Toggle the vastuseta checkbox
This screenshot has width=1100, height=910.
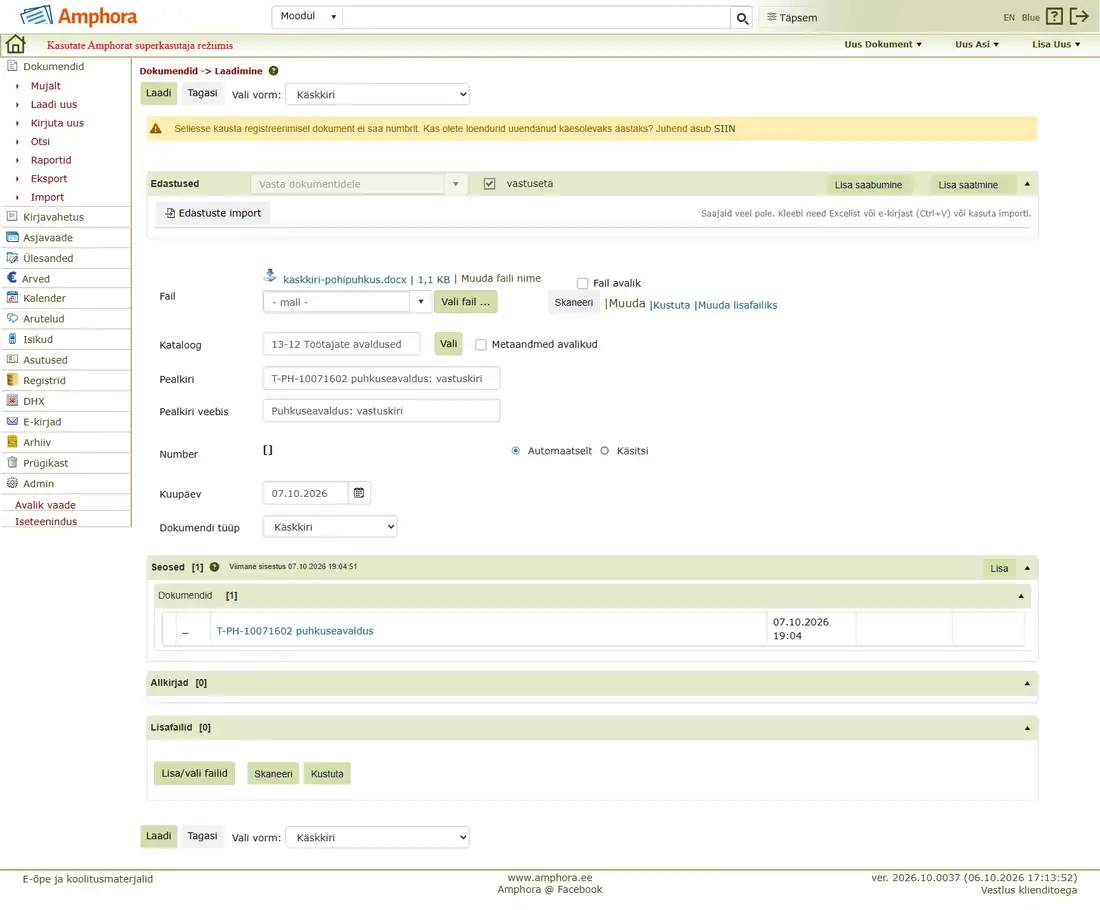tap(490, 184)
